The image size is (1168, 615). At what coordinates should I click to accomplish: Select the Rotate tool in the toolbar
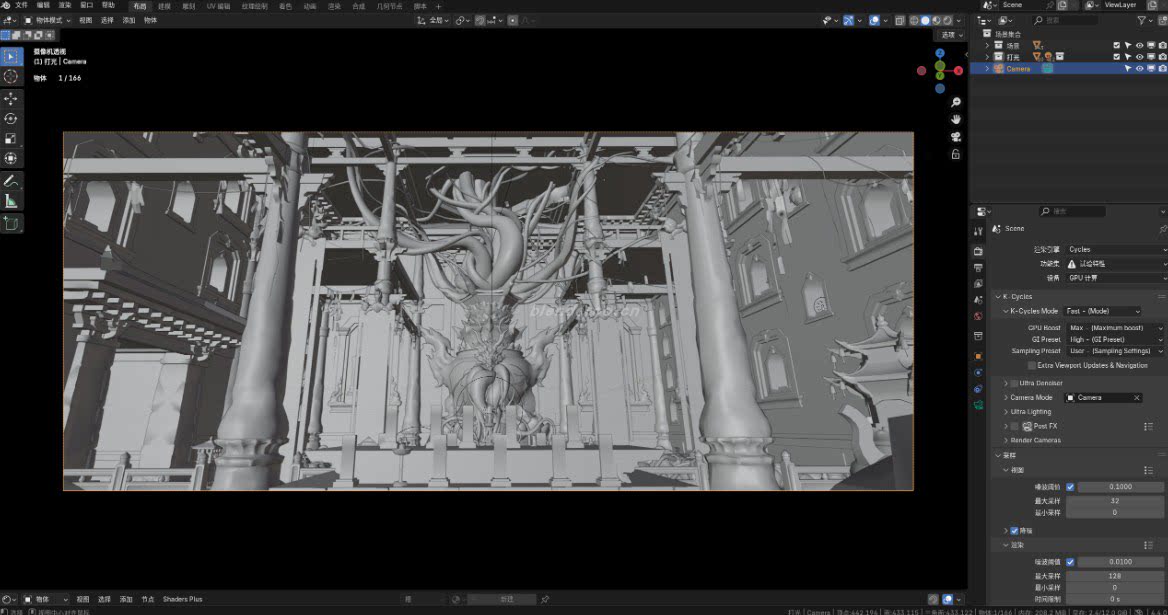(x=11, y=118)
